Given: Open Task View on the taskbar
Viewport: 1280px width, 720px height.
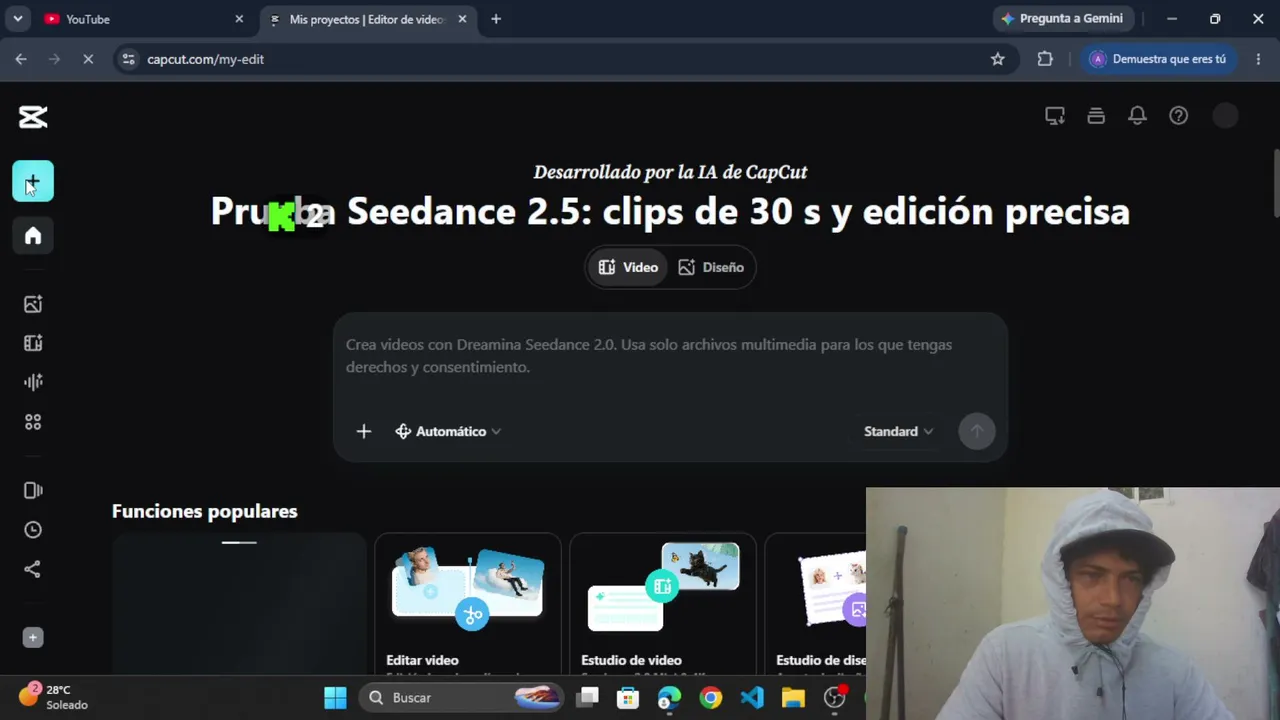Looking at the screenshot, I should [588, 697].
